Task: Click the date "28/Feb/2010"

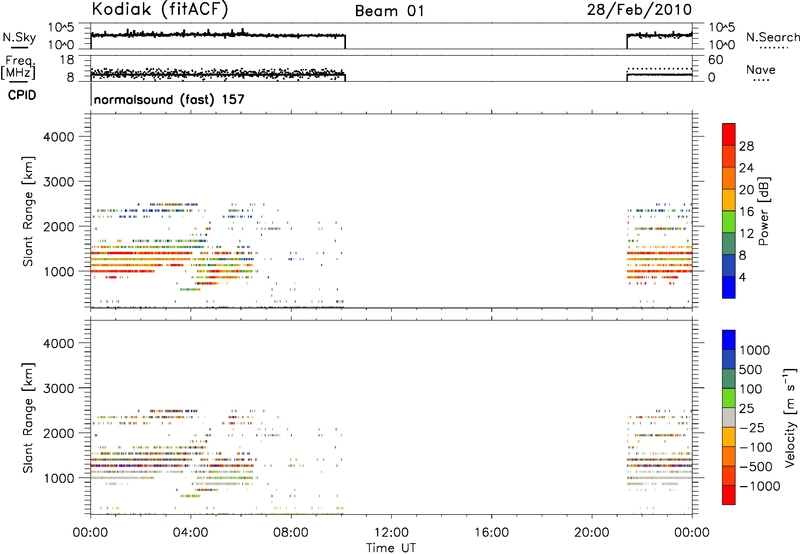Action: 639,10
